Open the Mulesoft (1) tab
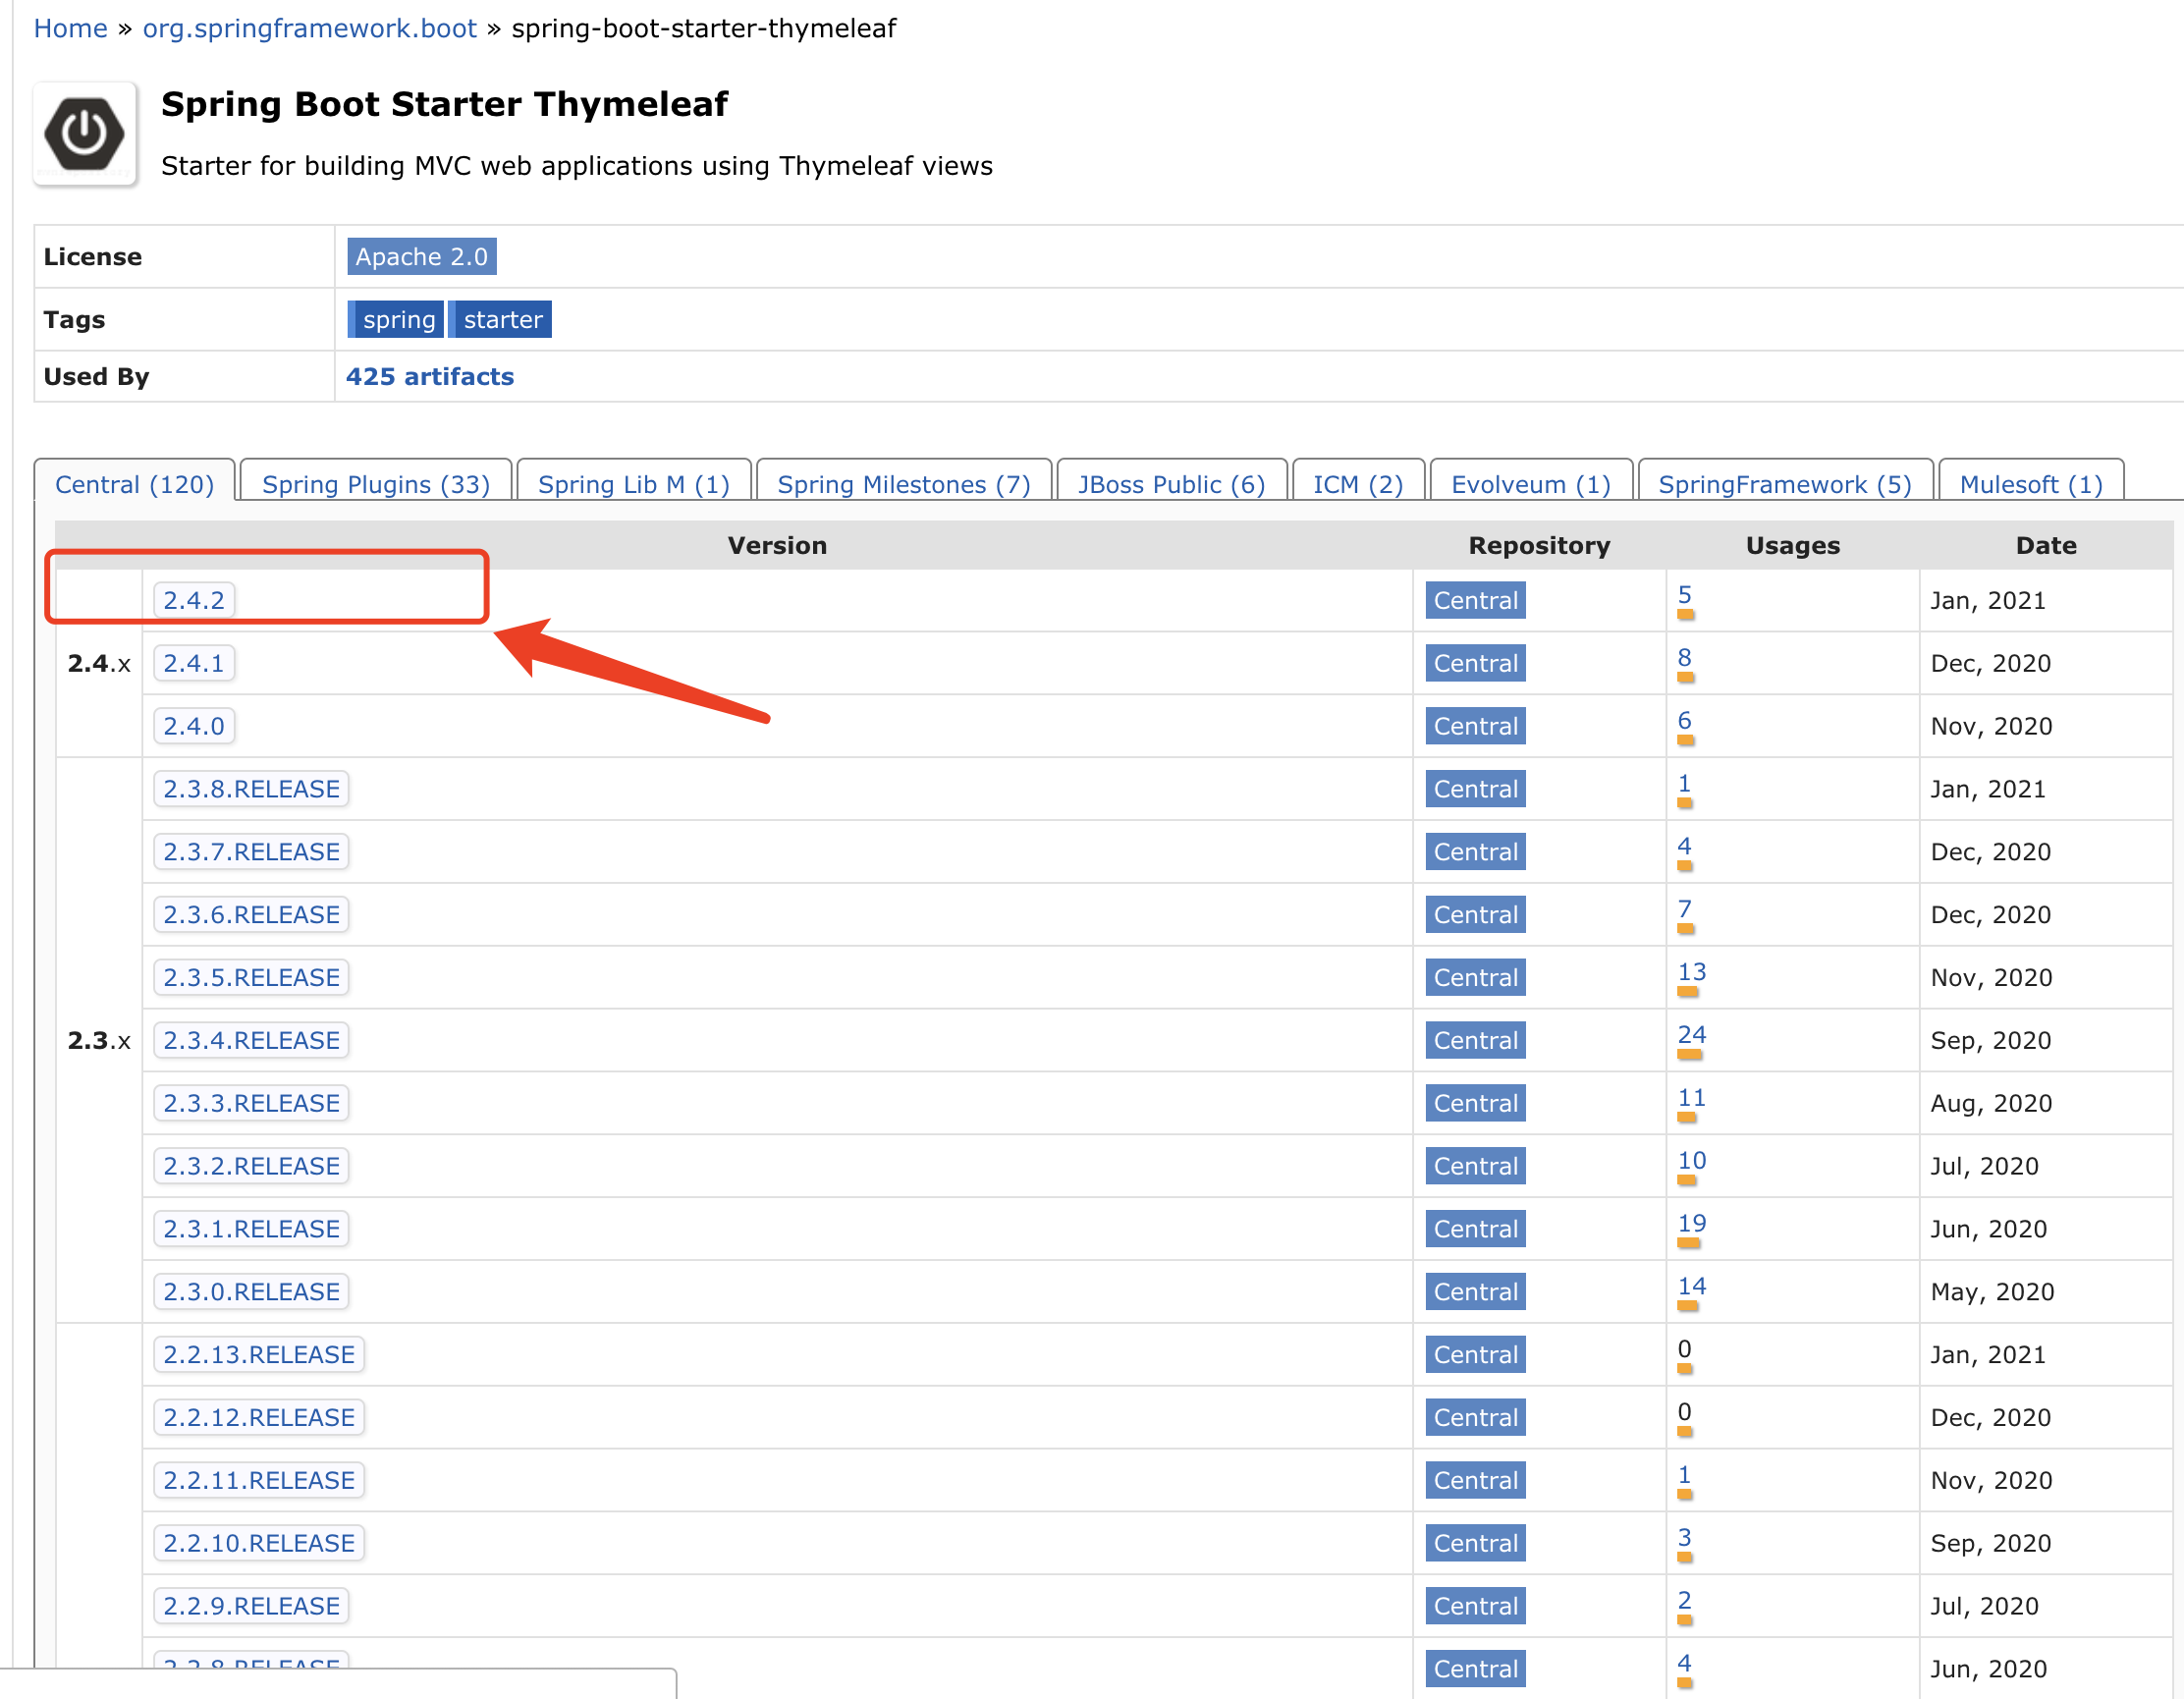This screenshot has width=2184, height=1699. pos(2030,485)
